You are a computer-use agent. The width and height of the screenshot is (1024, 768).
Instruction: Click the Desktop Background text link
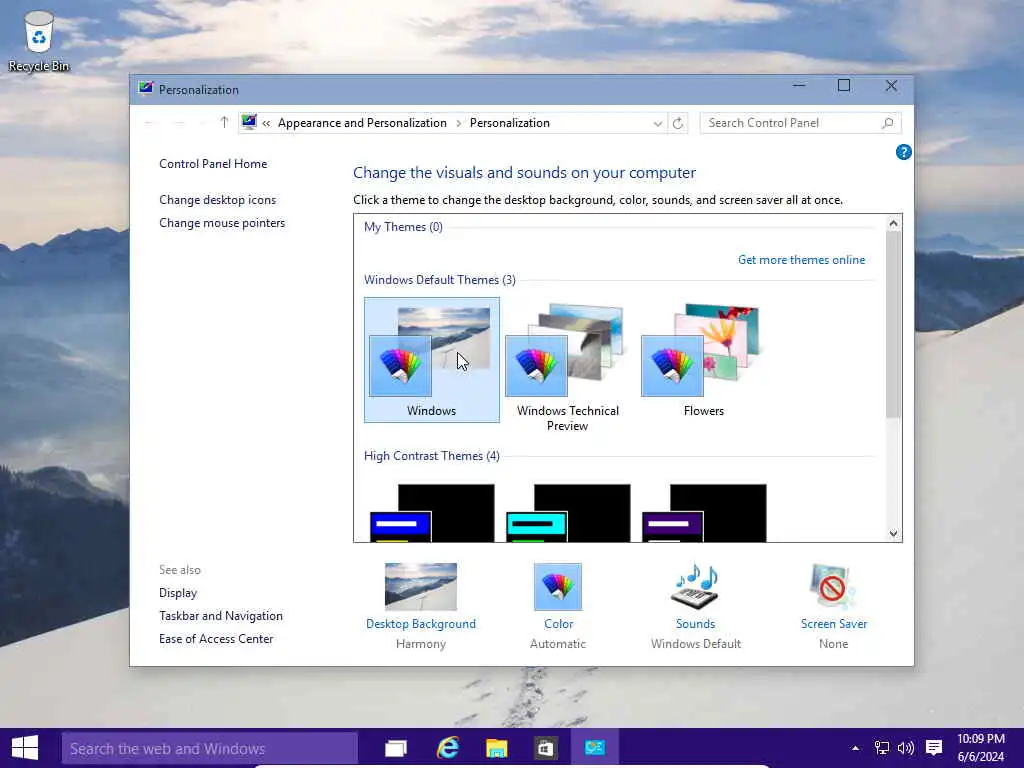[421, 624]
